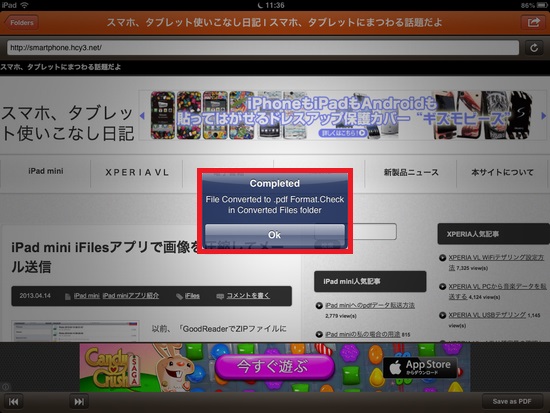Reload the page with refresh icon
The width and height of the screenshot is (550, 413).
(x=534, y=48)
